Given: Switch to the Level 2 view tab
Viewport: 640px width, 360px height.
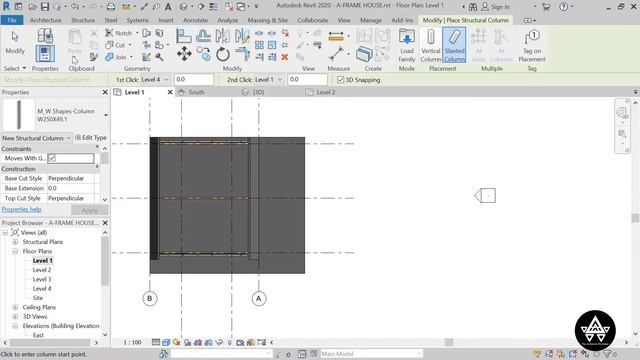Looking at the screenshot, I should [x=326, y=92].
